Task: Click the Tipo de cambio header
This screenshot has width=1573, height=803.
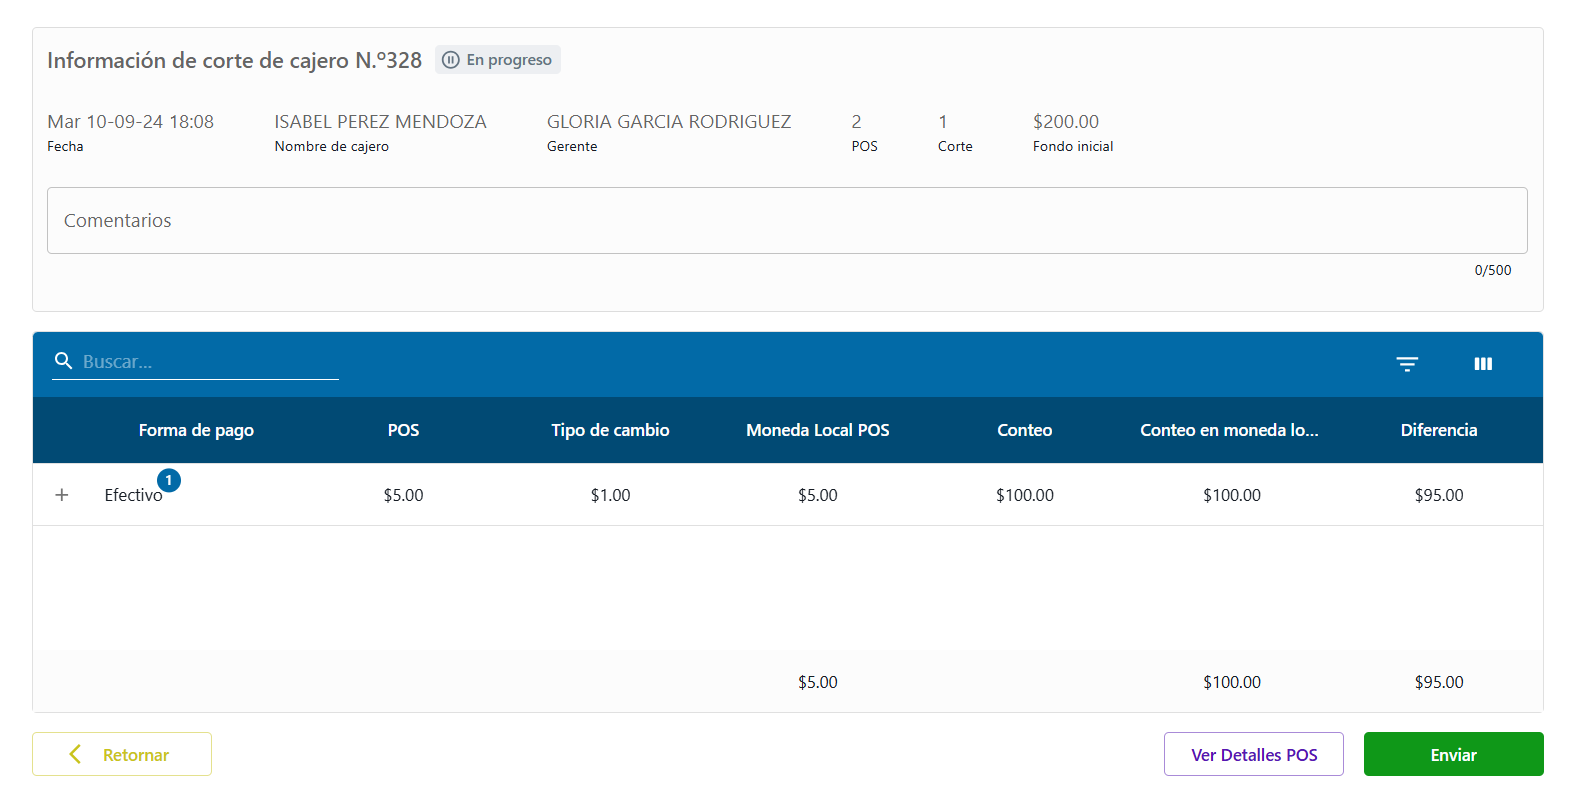Action: click(x=610, y=430)
